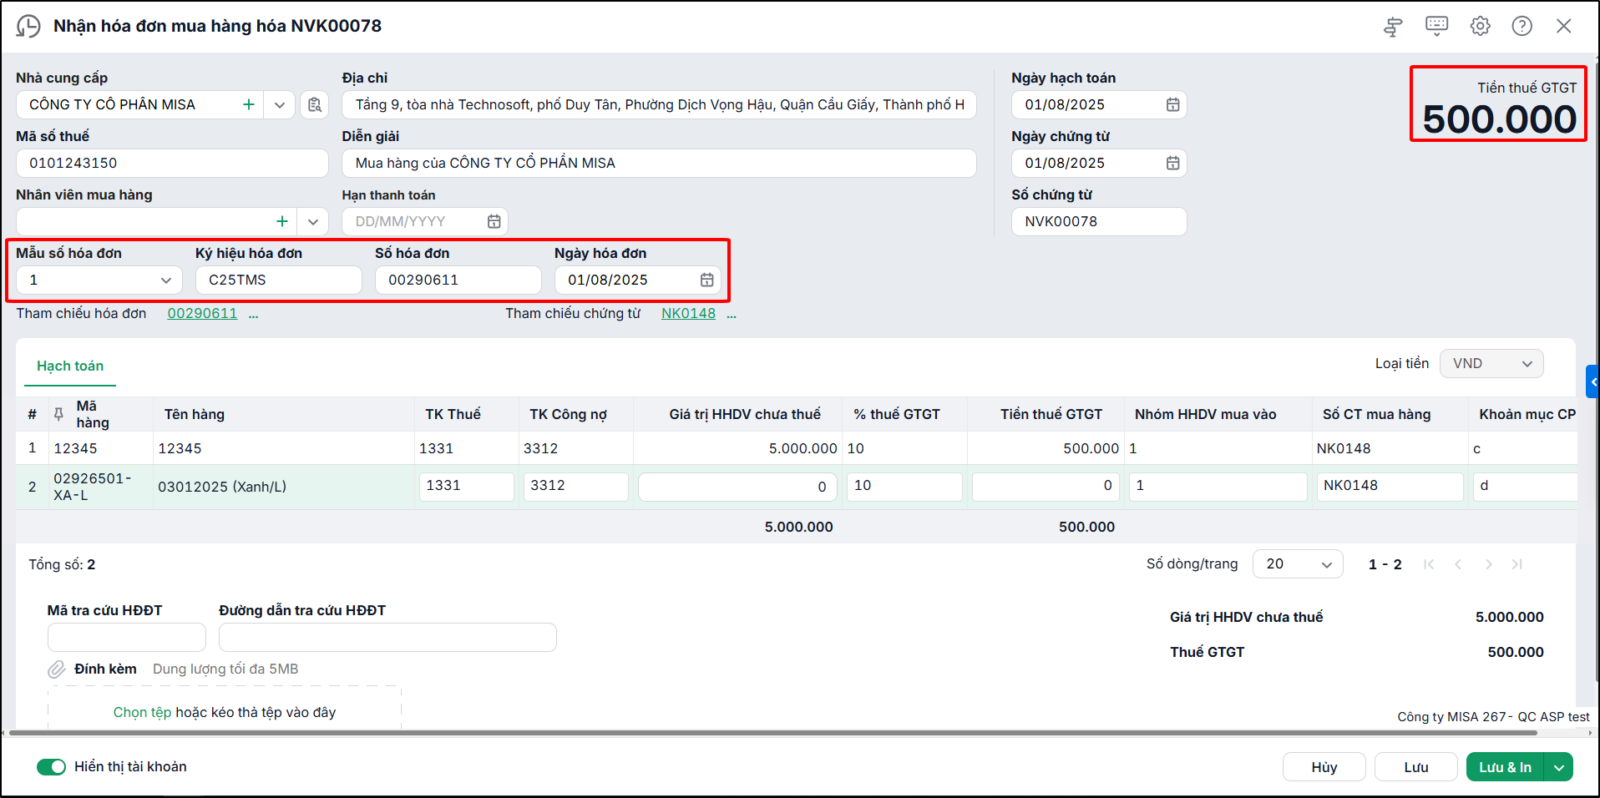Click the pin icon in the table header
The image size is (1600, 798).
point(59,414)
